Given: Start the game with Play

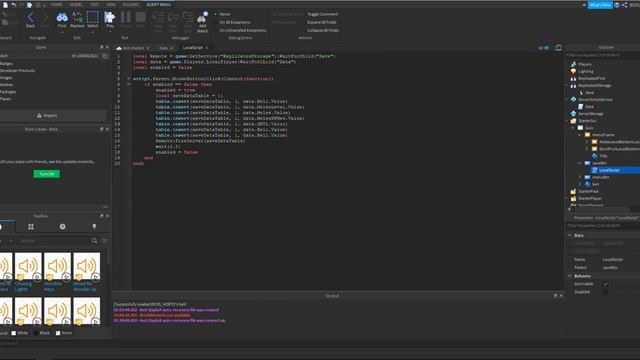Looking at the screenshot, I should coord(109,19).
